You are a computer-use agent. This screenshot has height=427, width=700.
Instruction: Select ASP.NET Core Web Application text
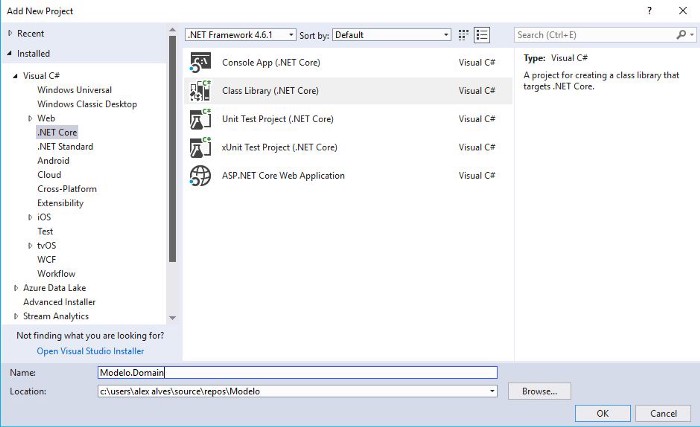[x=283, y=176]
